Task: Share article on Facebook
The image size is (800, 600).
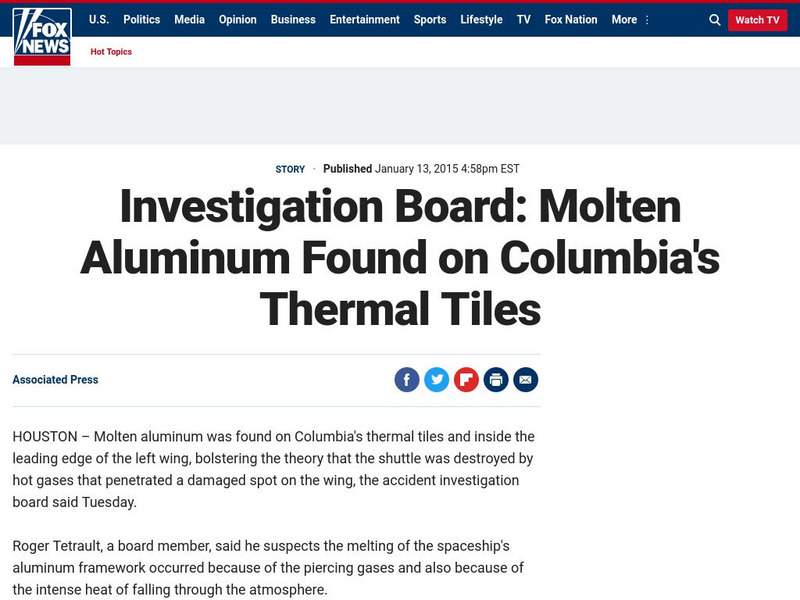Action: (407, 380)
